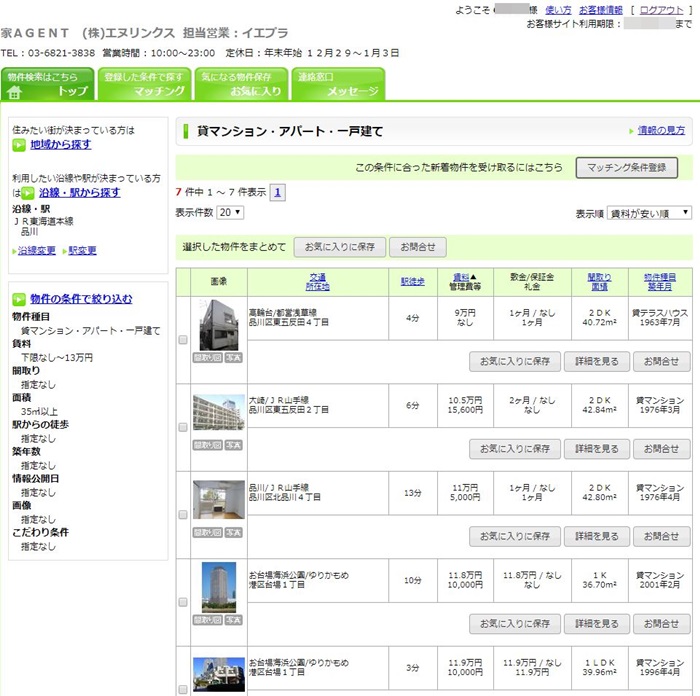Viewport: 700px width, 696px height.
Task: Click お問合せ for 大崎 listing
Action: click(662, 449)
